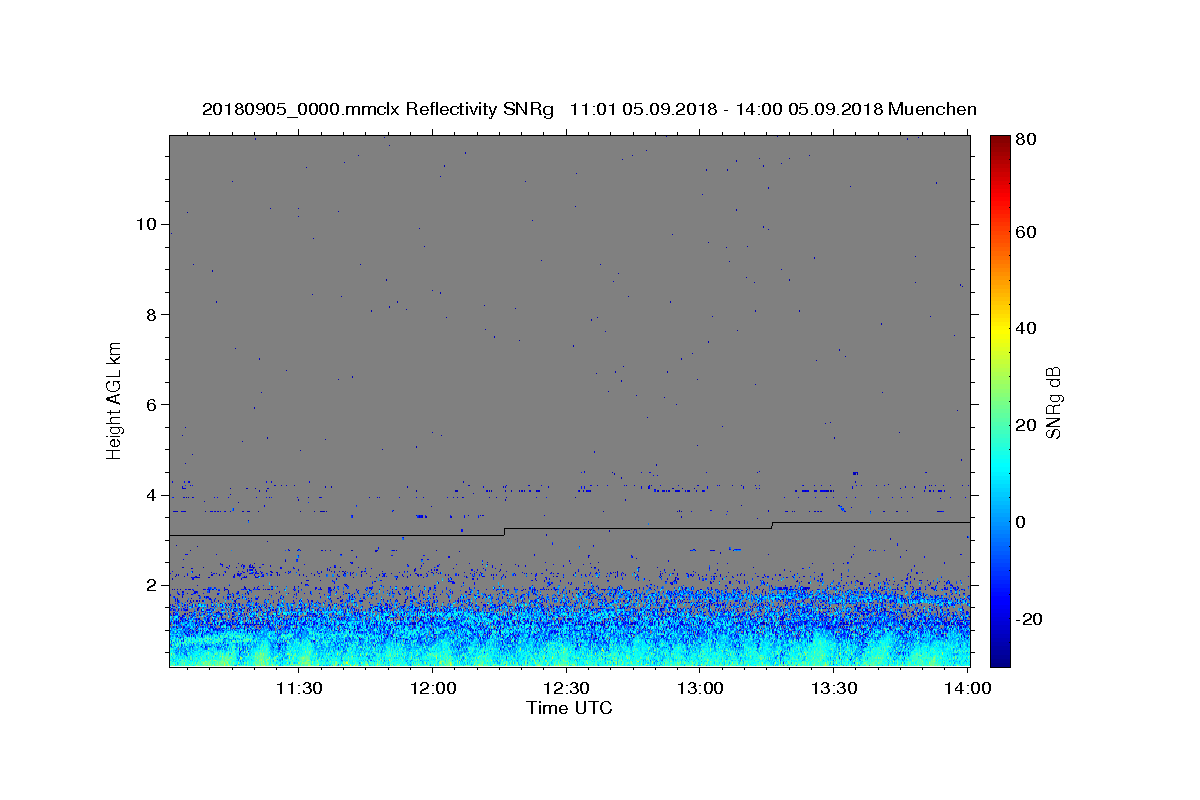
Task: Click the 'Time UTC' axis label
Action: (569, 709)
